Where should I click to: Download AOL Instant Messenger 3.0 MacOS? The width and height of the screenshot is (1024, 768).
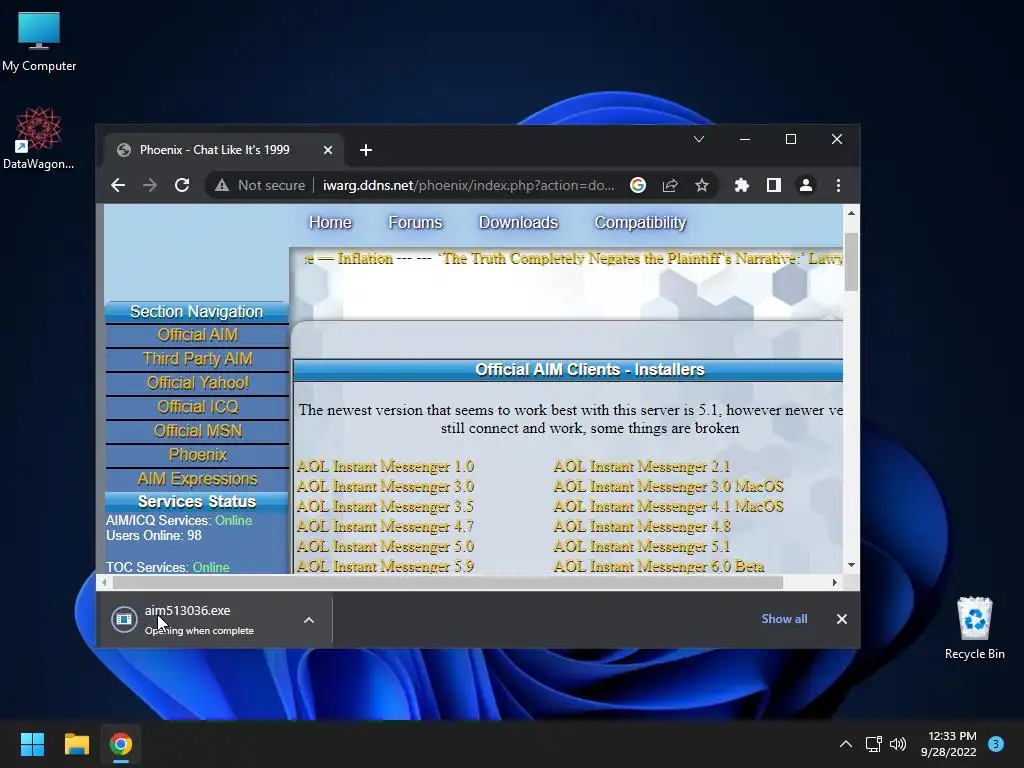pos(668,487)
